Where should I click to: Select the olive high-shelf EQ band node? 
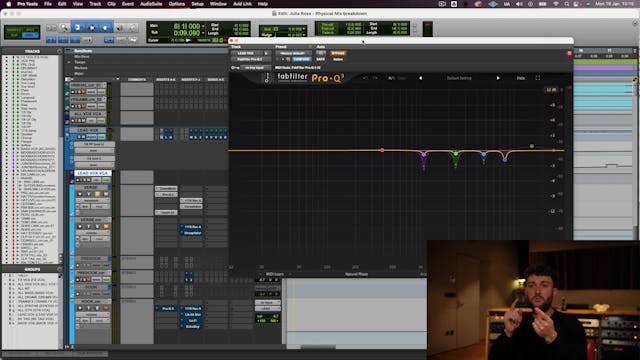pyautogui.click(x=531, y=146)
